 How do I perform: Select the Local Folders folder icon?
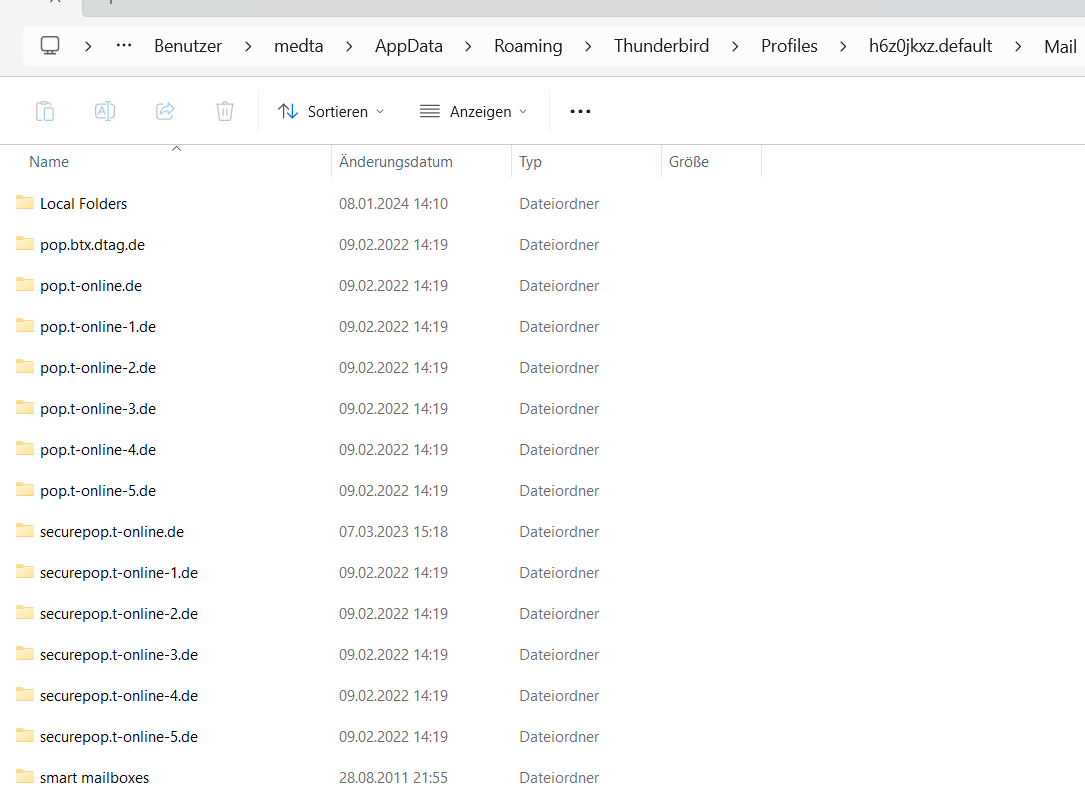pos(25,203)
